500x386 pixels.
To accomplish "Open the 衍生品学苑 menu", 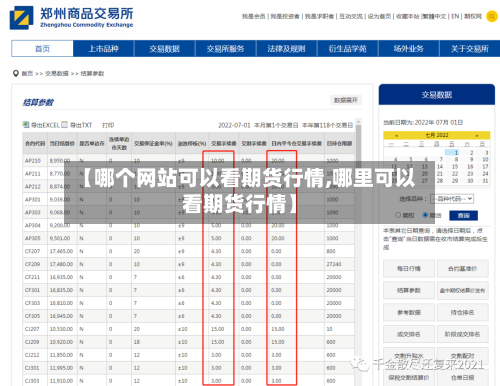I will pos(347,49).
